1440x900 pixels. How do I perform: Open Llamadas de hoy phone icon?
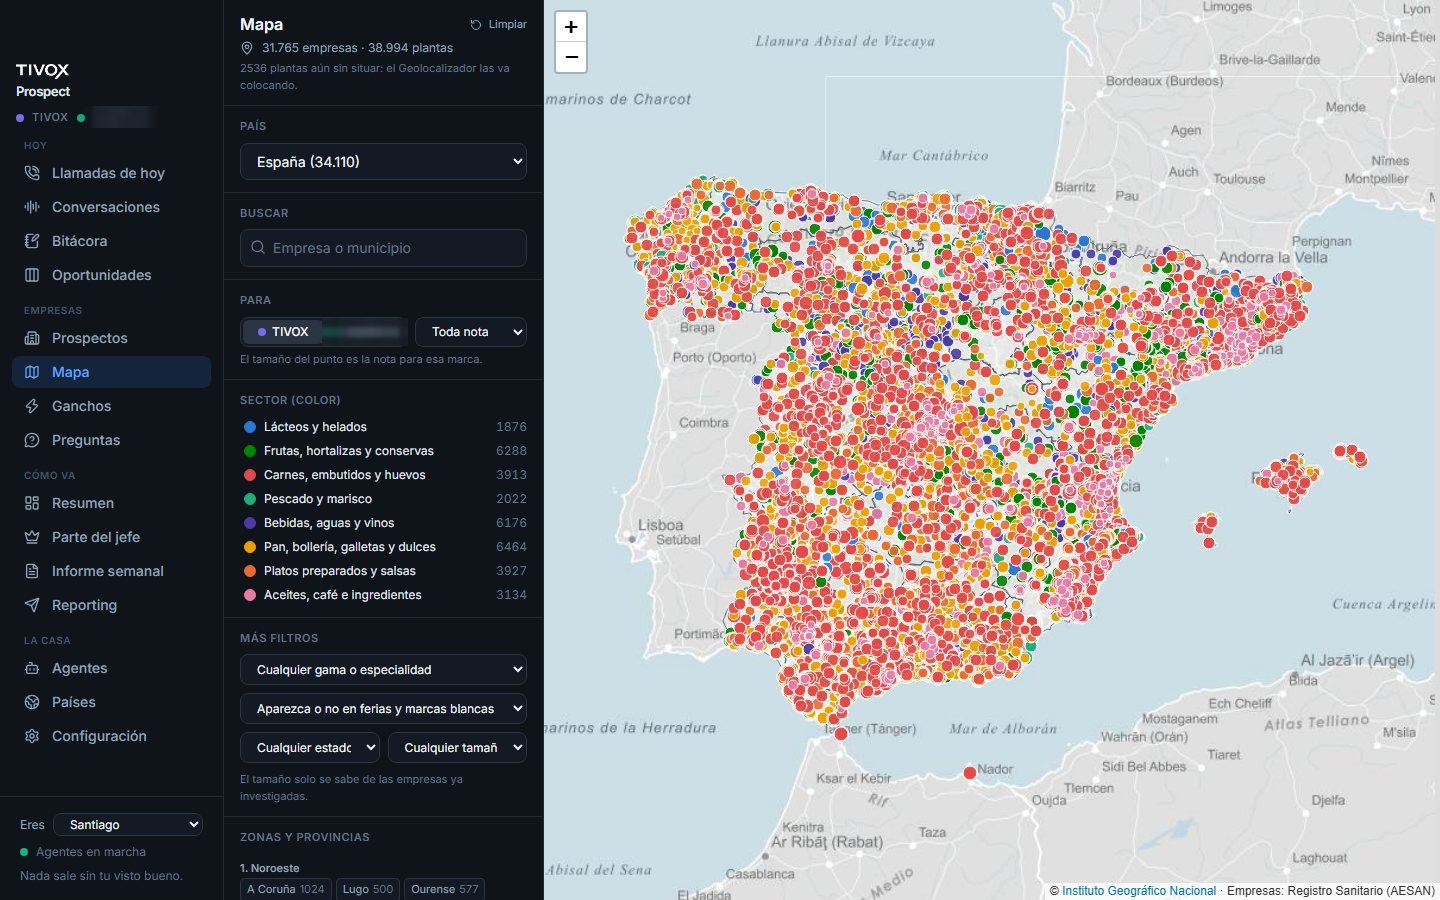coord(32,173)
